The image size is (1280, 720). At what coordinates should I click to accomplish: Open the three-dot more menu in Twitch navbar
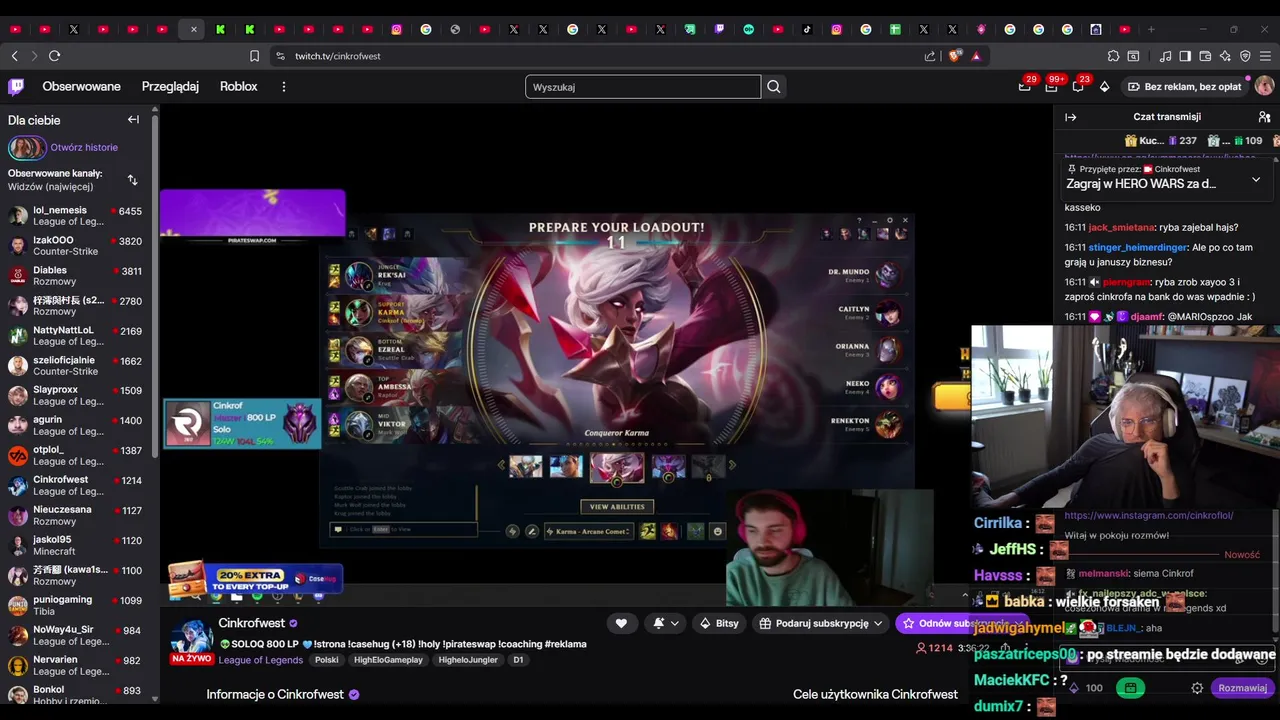click(x=284, y=87)
